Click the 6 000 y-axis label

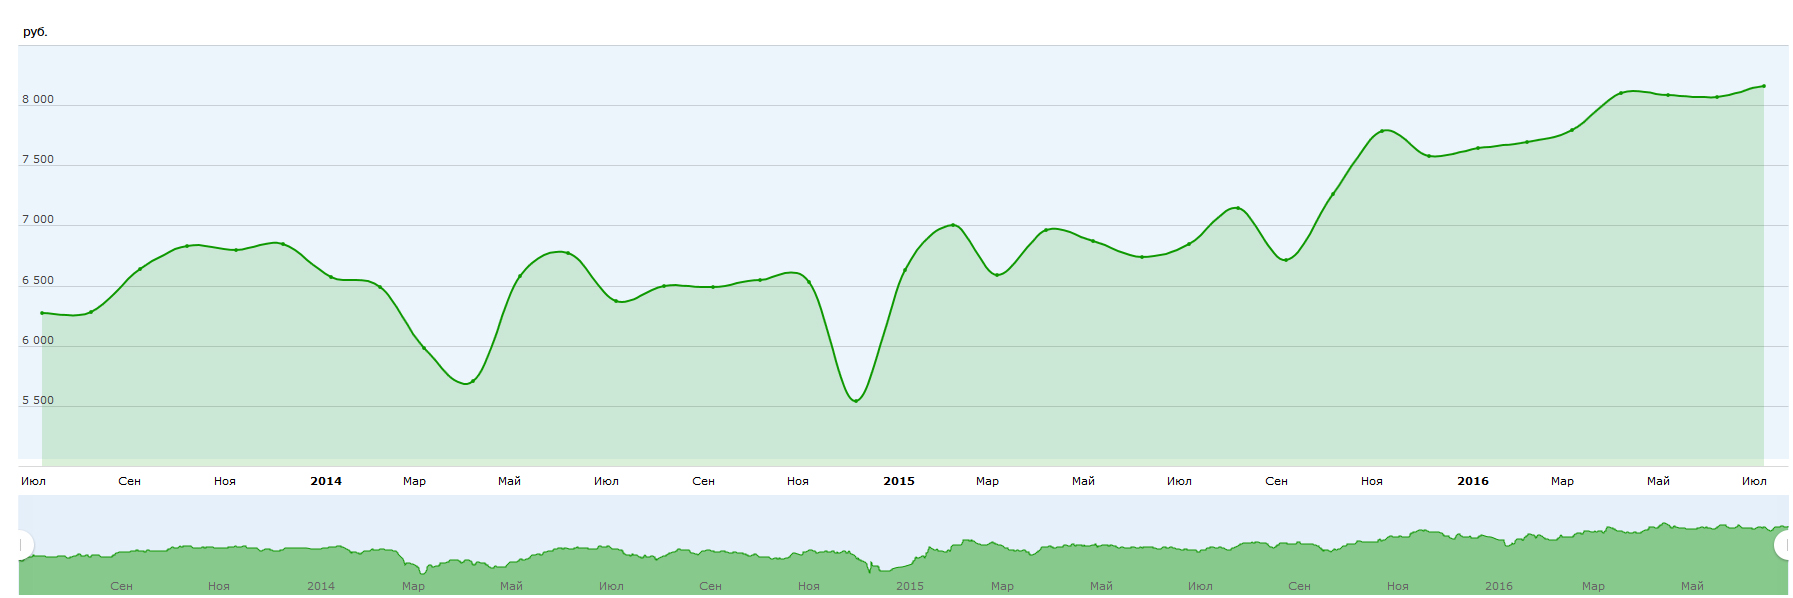pos(38,341)
